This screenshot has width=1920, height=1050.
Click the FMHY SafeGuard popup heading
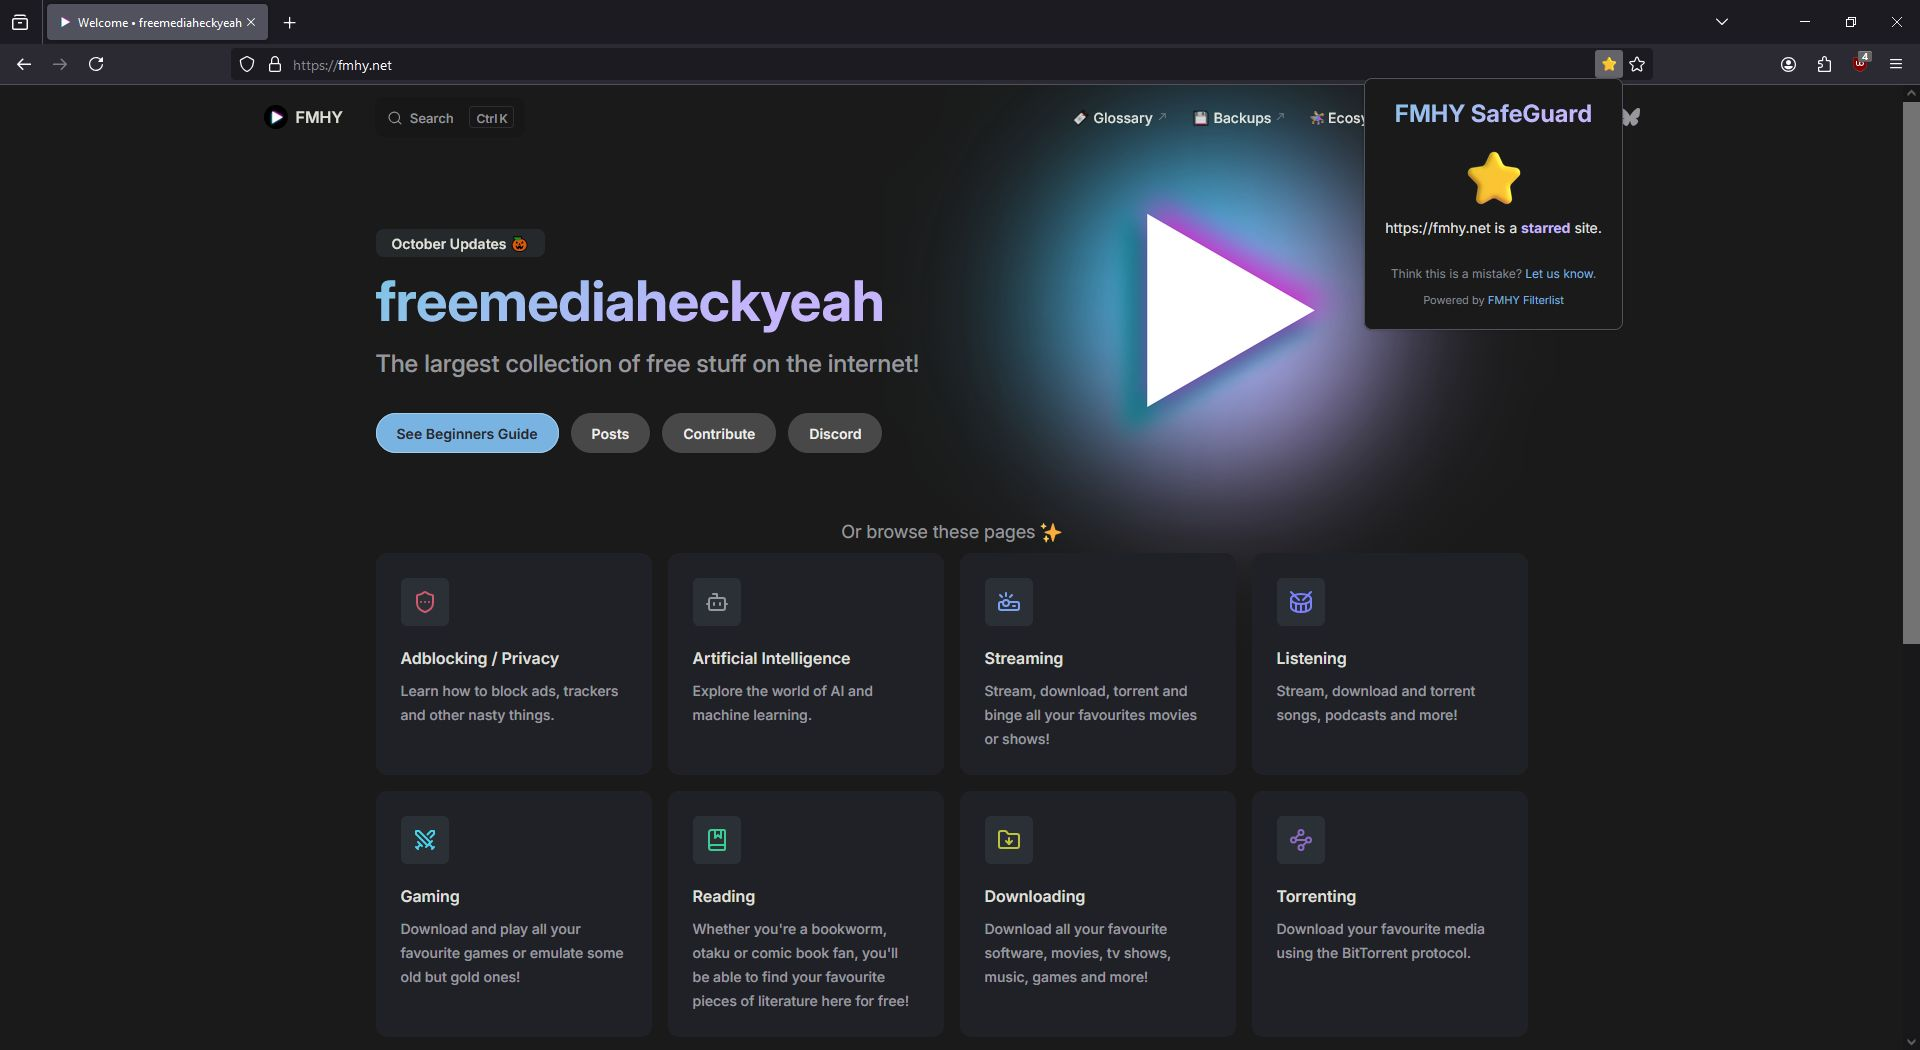point(1493,114)
